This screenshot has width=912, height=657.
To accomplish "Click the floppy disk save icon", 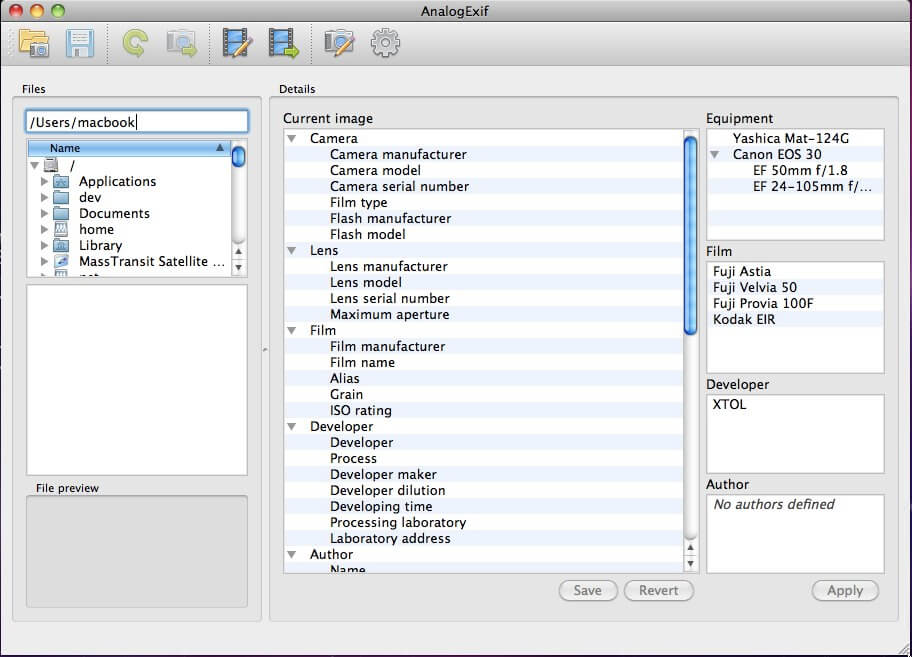I will pyautogui.click(x=80, y=43).
